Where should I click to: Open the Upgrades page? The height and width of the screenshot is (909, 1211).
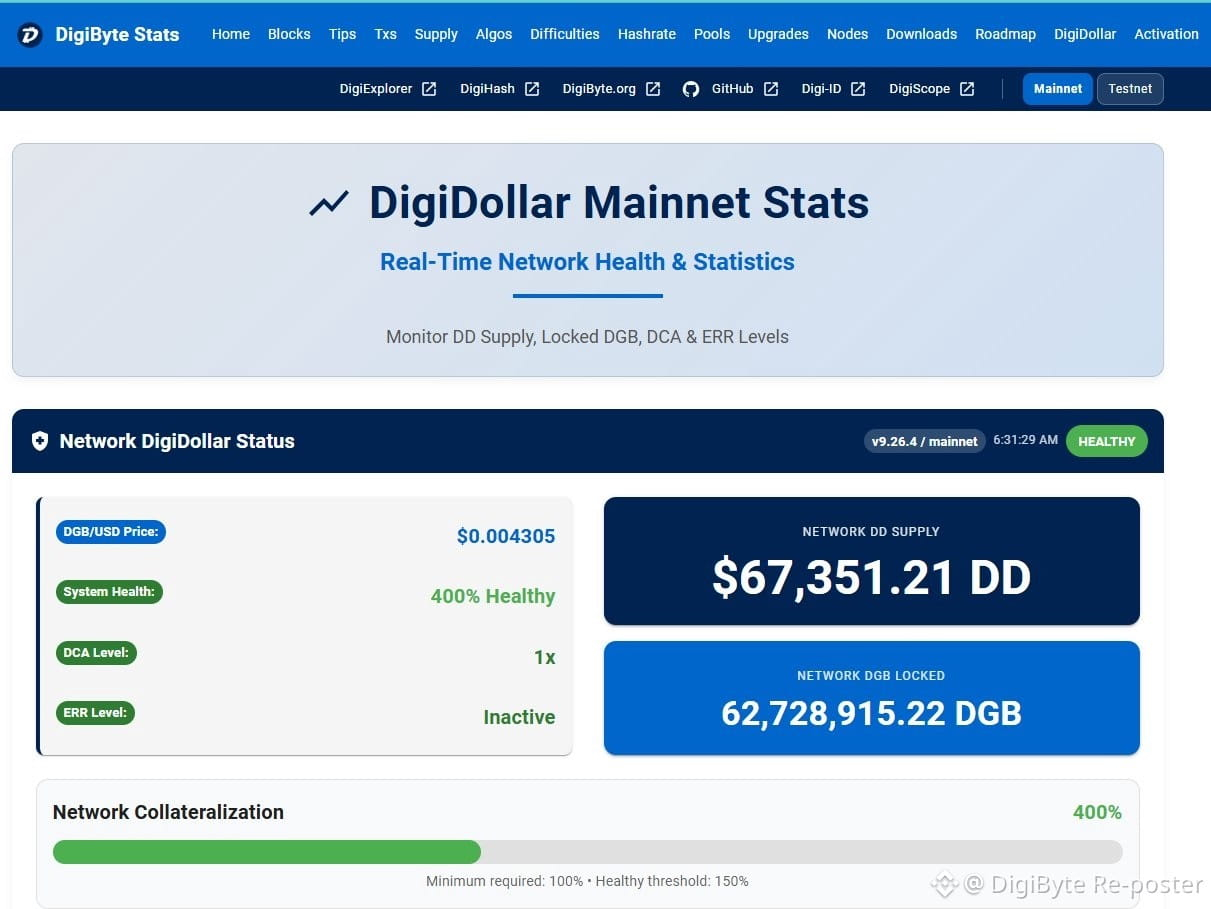tap(778, 34)
